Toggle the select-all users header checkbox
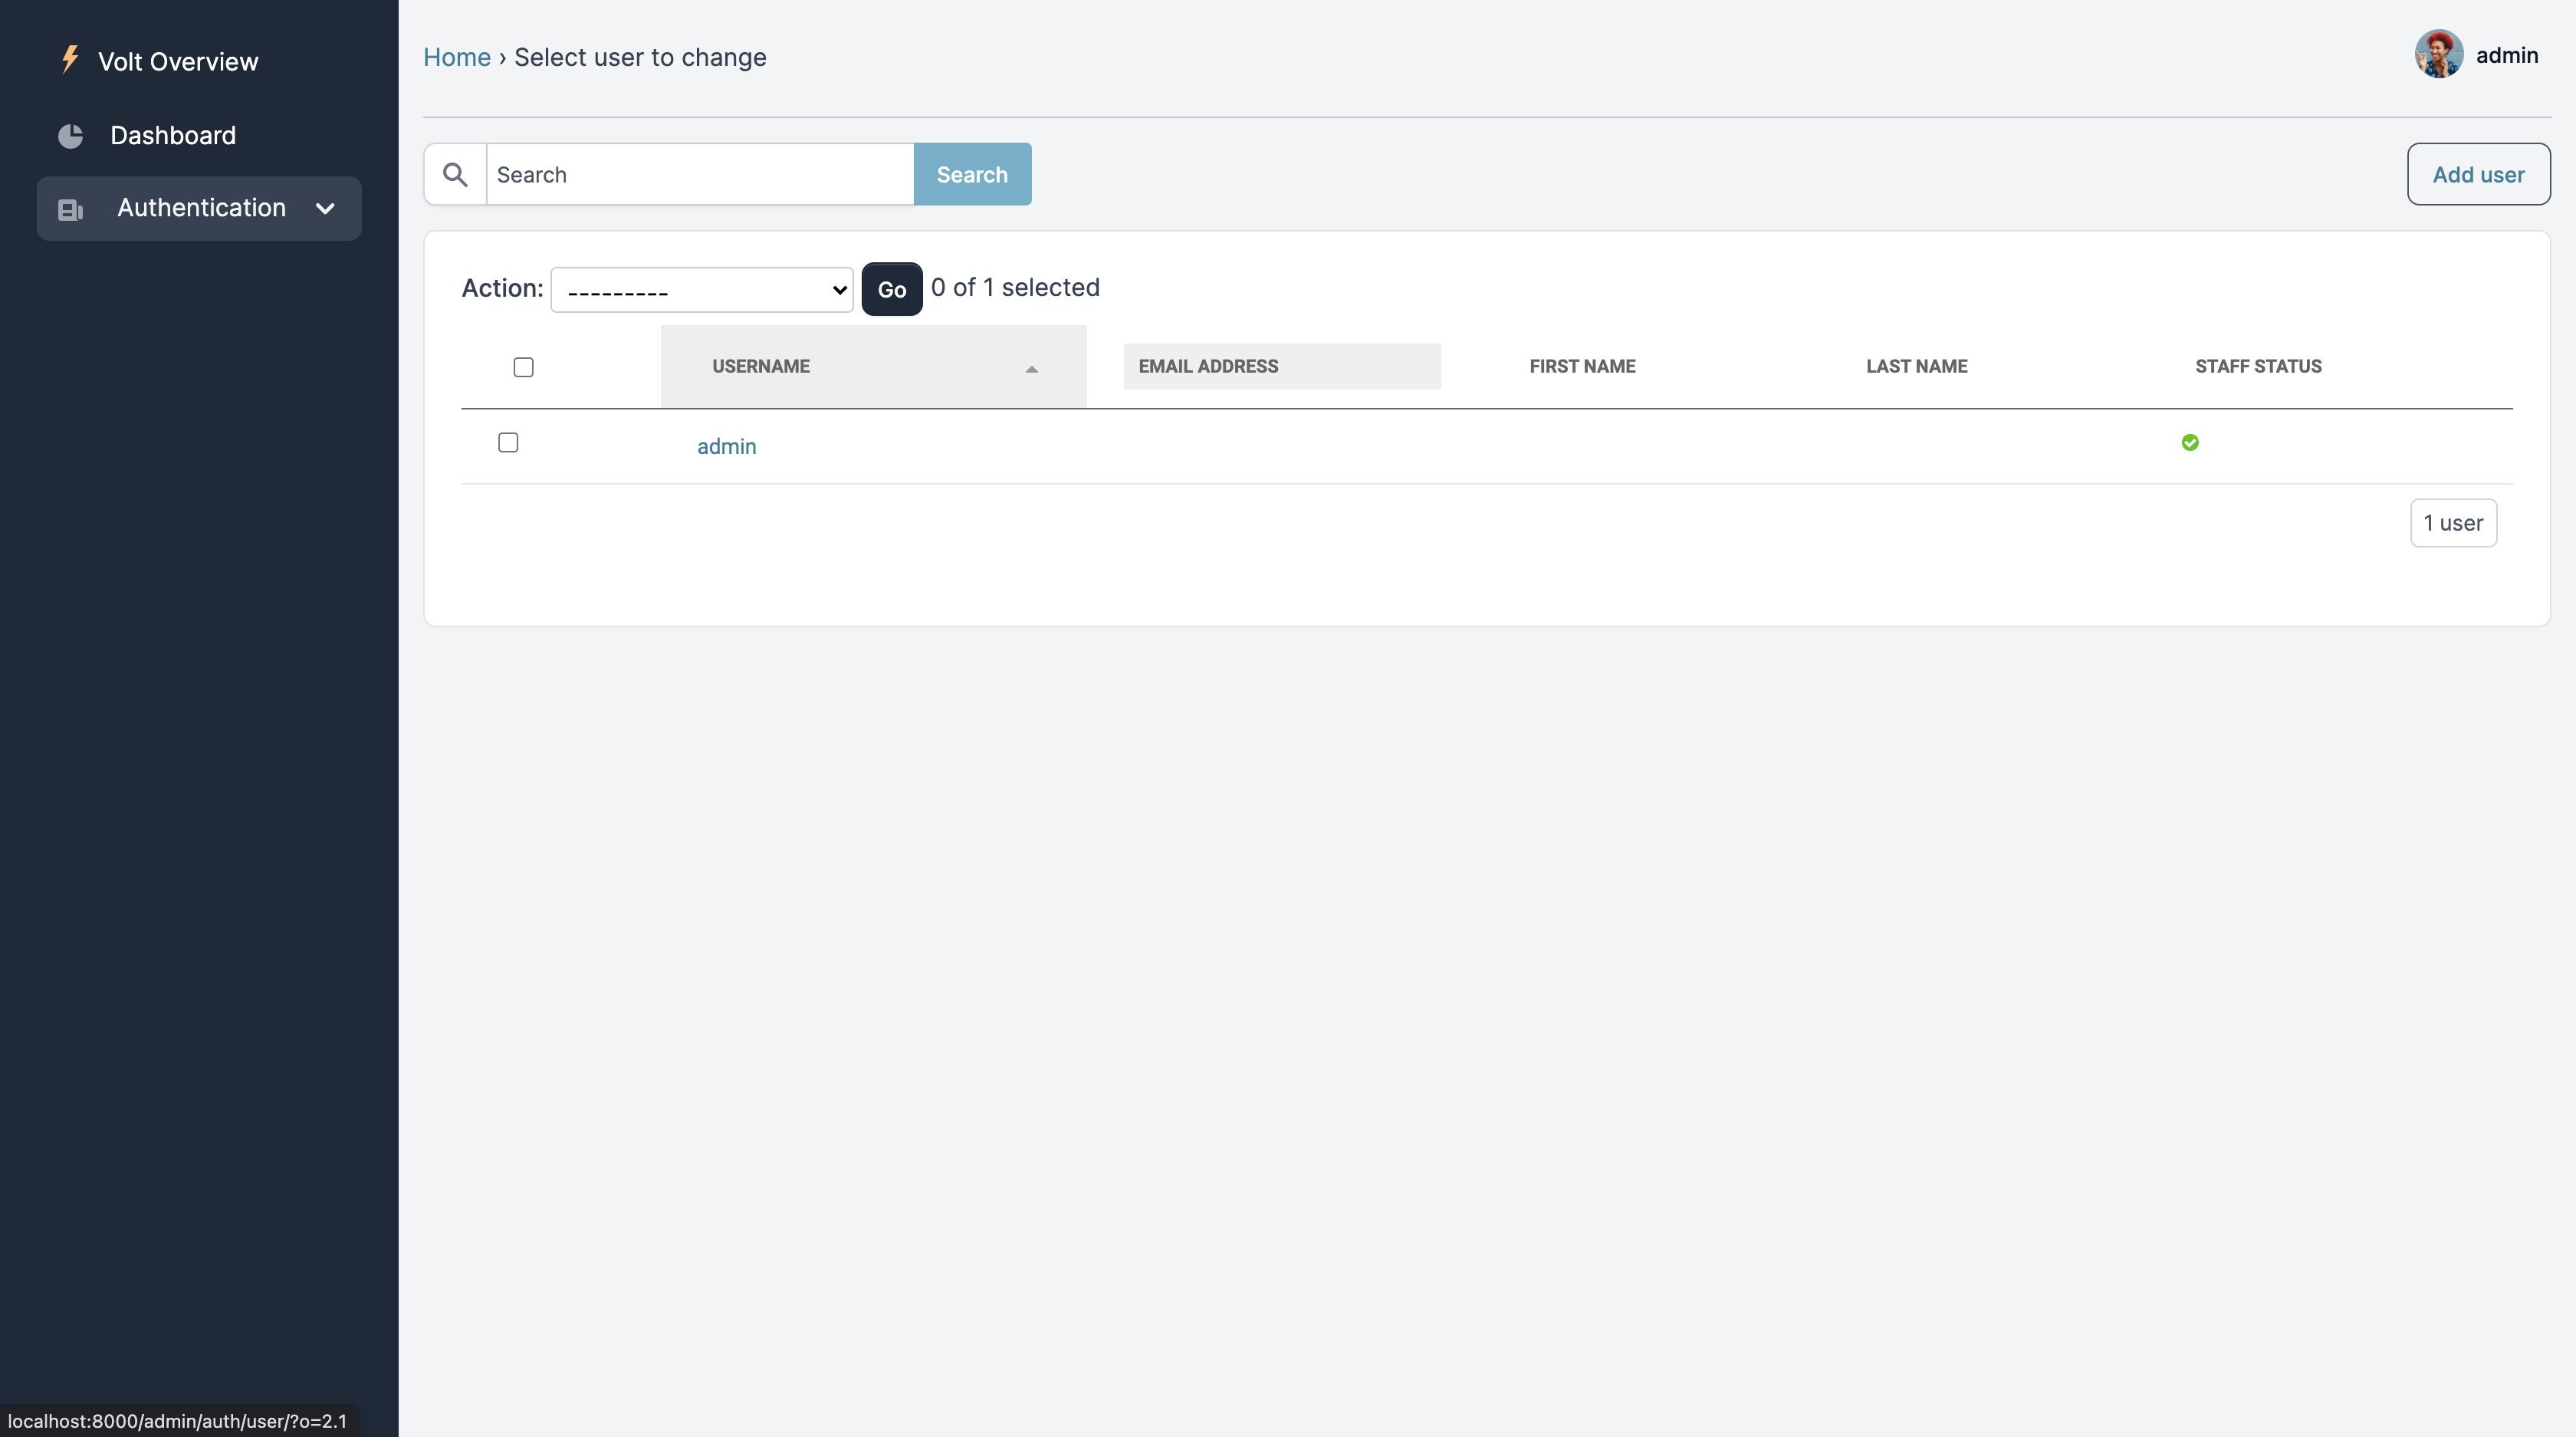This screenshot has height=1437, width=2576. tap(523, 367)
